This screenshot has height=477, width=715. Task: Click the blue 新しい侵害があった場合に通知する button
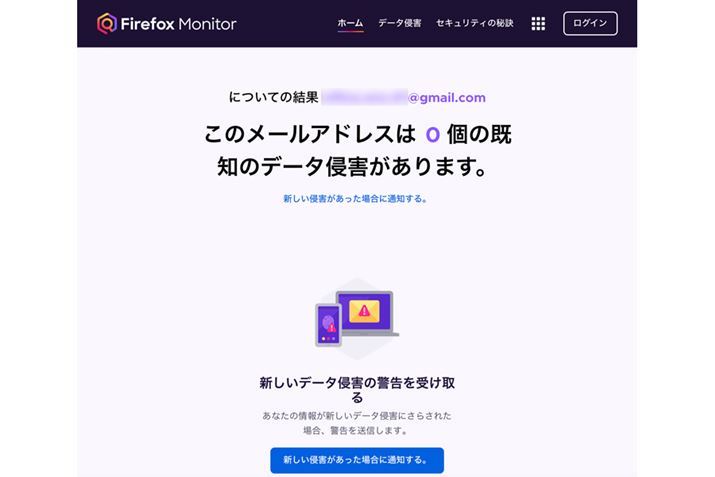(x=357, y=460)
